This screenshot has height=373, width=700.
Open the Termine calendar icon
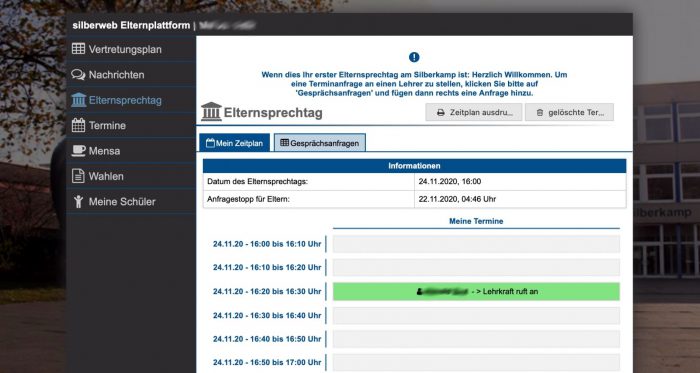(x=78, y=125)
